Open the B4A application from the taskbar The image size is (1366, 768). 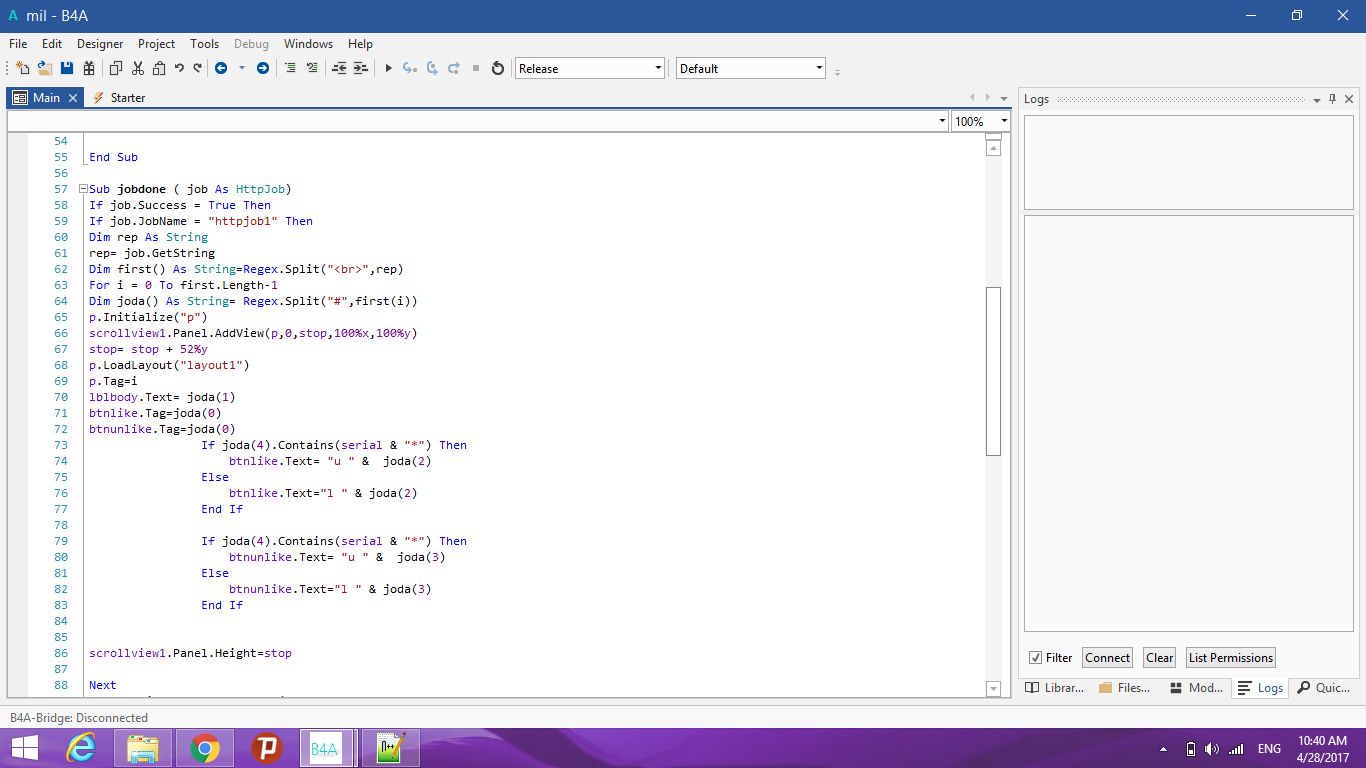pos(327,747)
